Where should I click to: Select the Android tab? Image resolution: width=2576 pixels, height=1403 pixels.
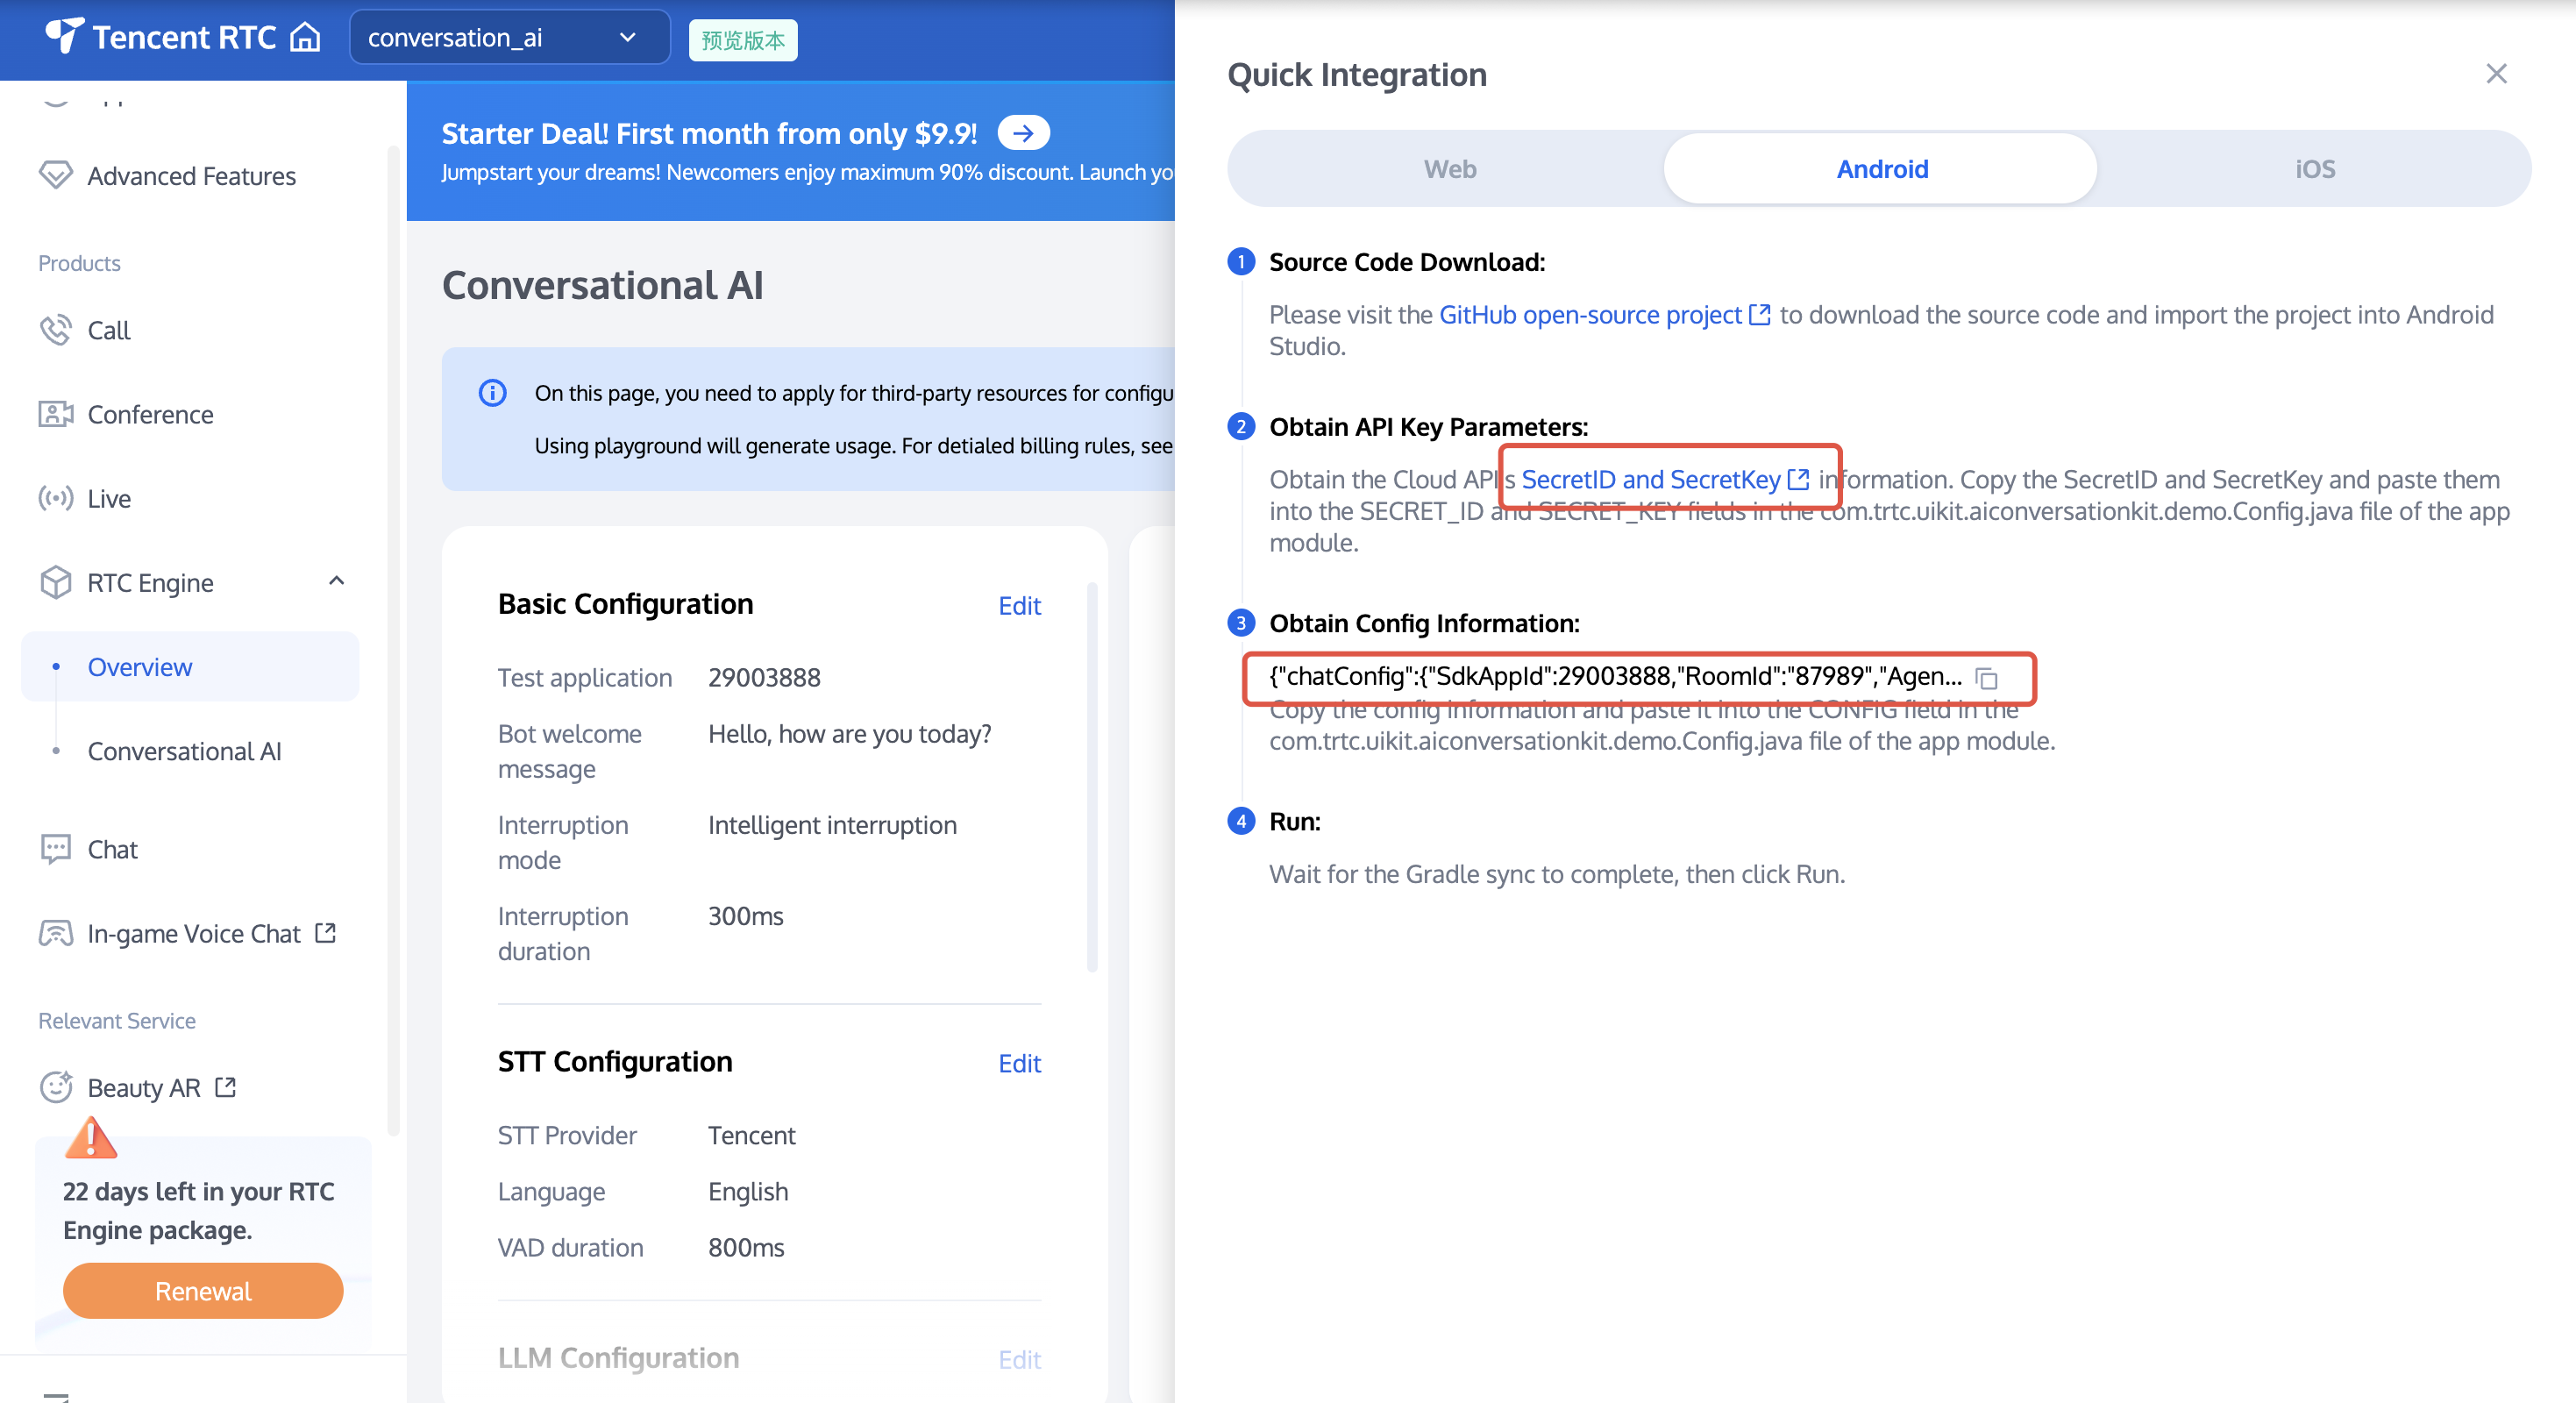pos(1881,169)
